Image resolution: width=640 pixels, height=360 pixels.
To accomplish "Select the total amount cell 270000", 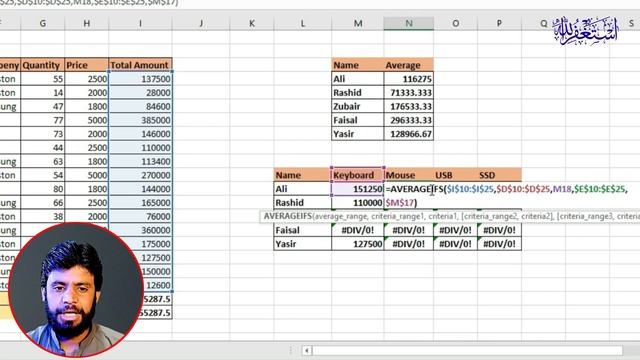I will click(x=140, y=175).
